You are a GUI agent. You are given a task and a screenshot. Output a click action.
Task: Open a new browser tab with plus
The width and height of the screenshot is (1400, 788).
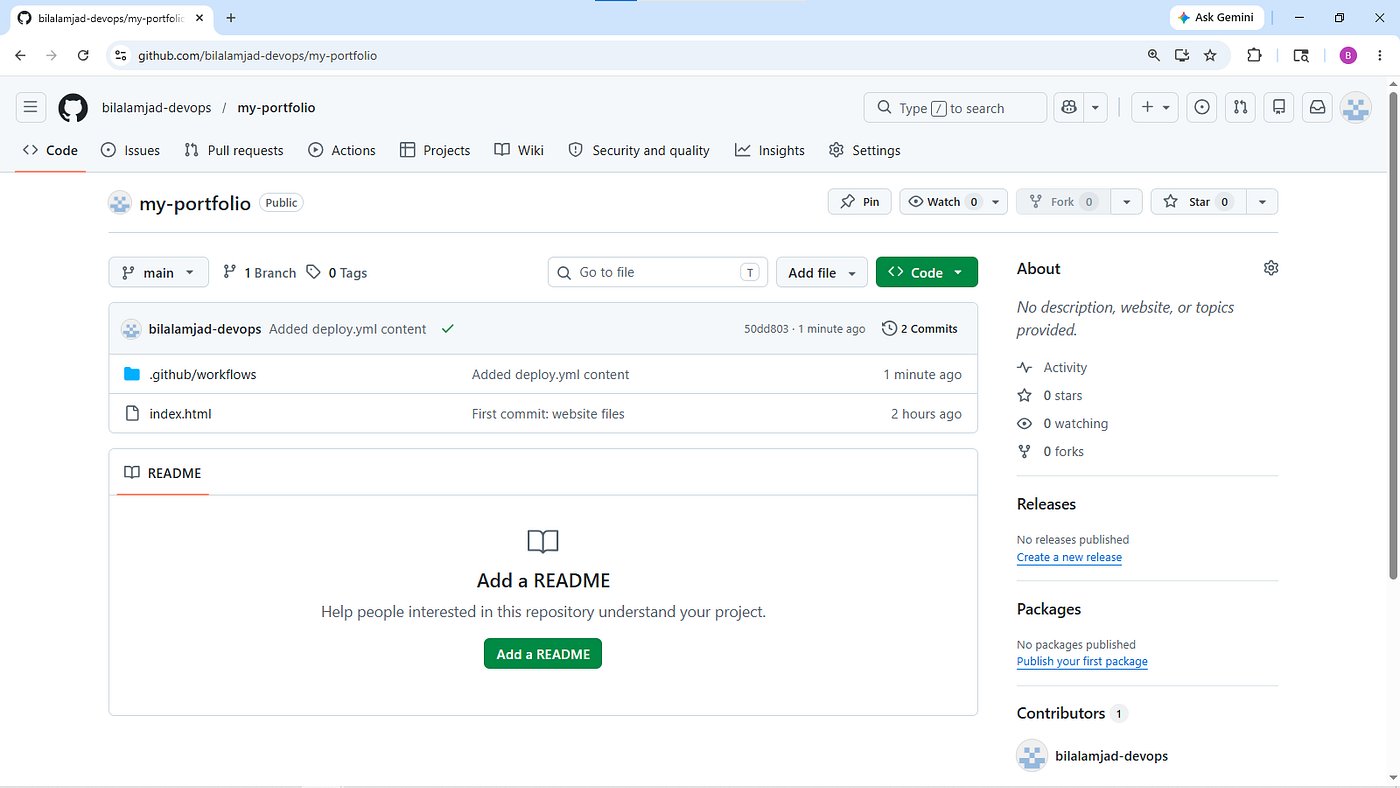point(231,18)
